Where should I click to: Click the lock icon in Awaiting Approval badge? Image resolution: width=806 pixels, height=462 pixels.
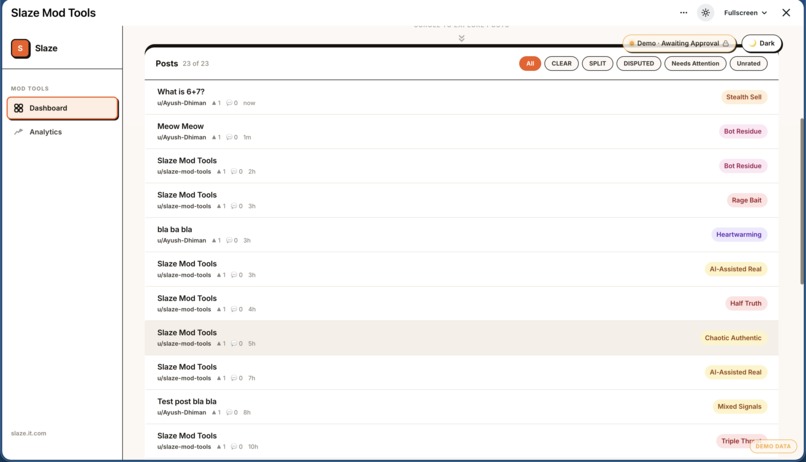pyautogui.click(x=726, y=43)
